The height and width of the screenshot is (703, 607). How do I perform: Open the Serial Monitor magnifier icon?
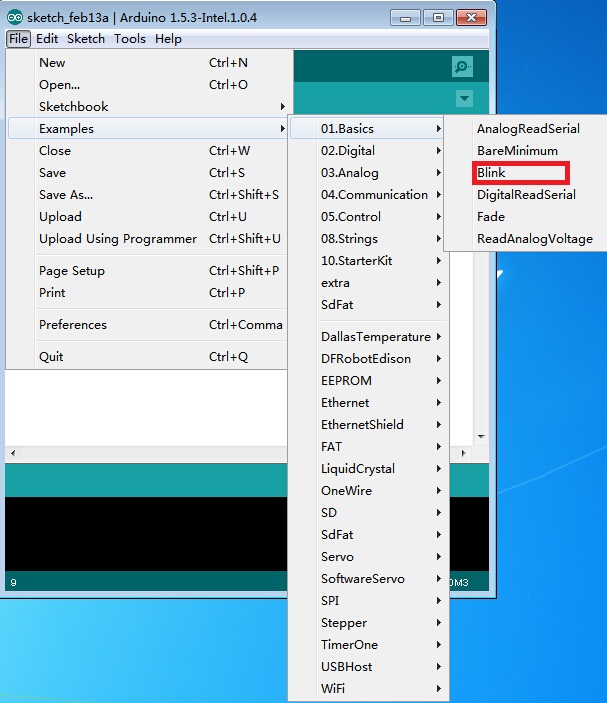pyautogui.click(x=462, y=66)
